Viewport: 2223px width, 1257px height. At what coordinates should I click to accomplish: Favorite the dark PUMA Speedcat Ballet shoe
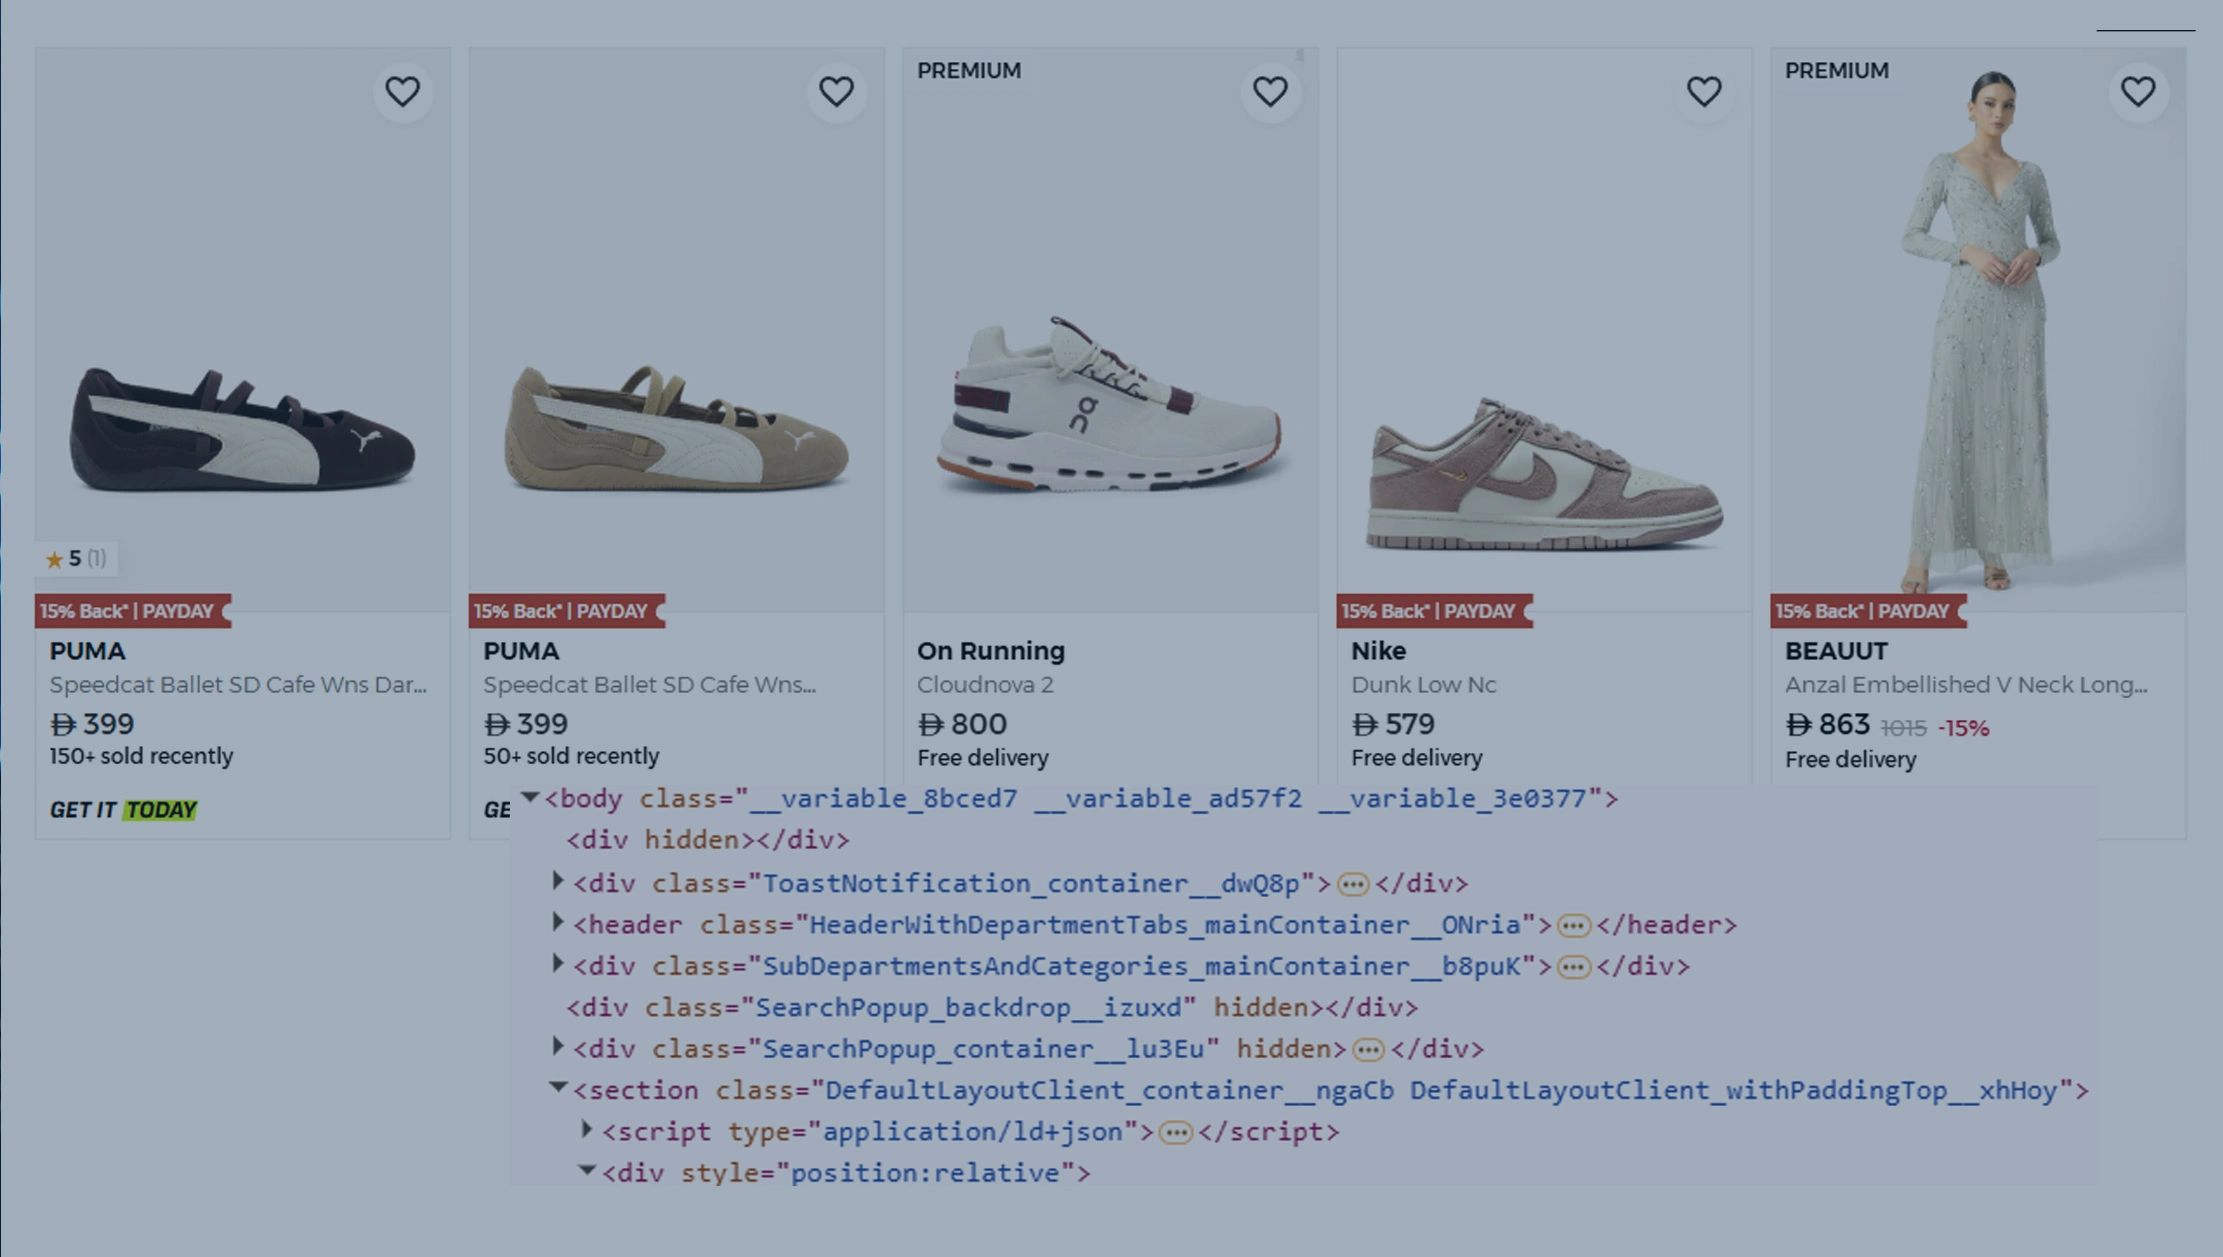pyautogui.click(x=402, y=92)
